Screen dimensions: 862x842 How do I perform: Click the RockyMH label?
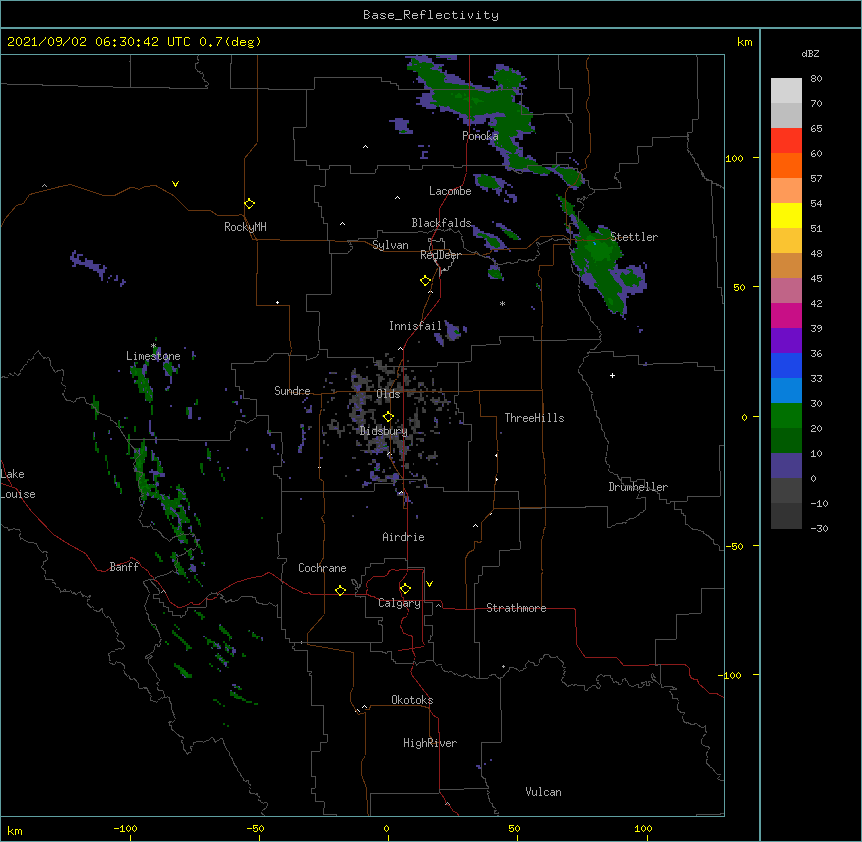click(245, 227)
